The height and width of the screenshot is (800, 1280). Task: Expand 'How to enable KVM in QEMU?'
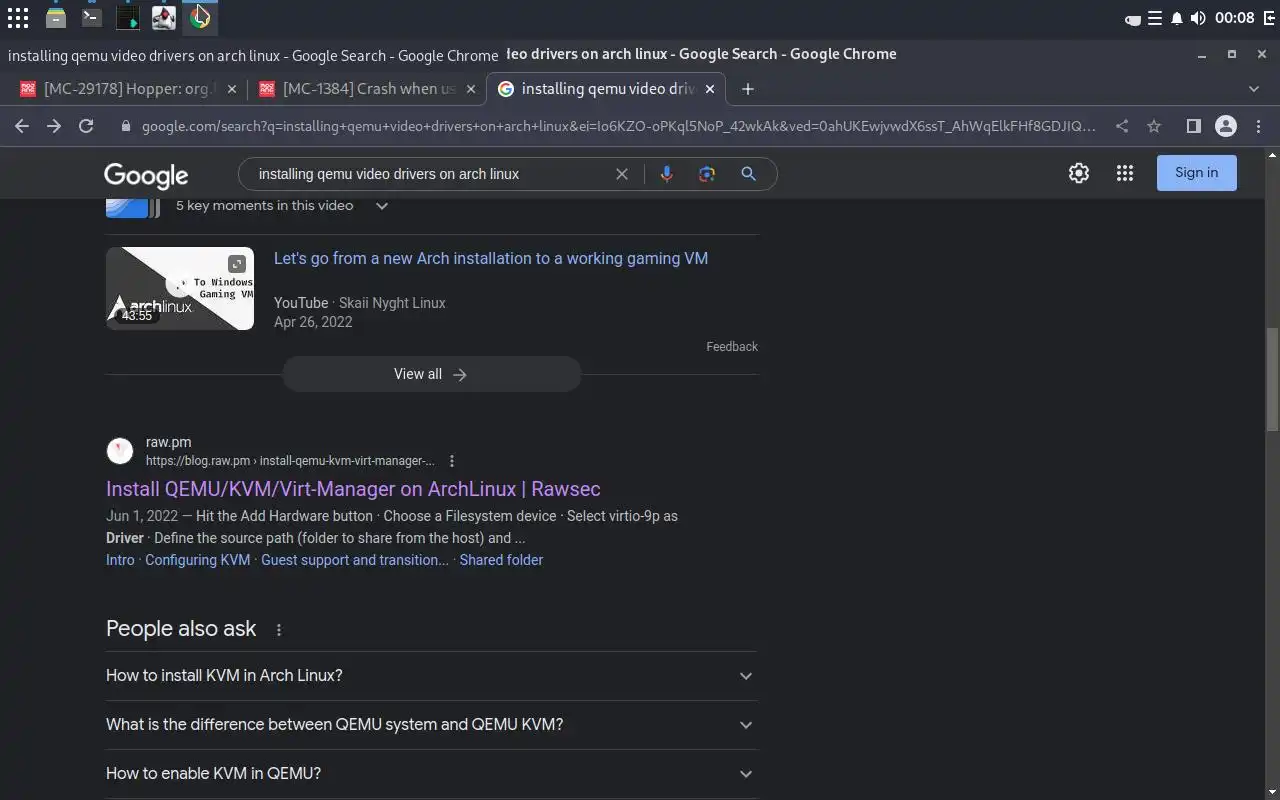coord(431,774)
